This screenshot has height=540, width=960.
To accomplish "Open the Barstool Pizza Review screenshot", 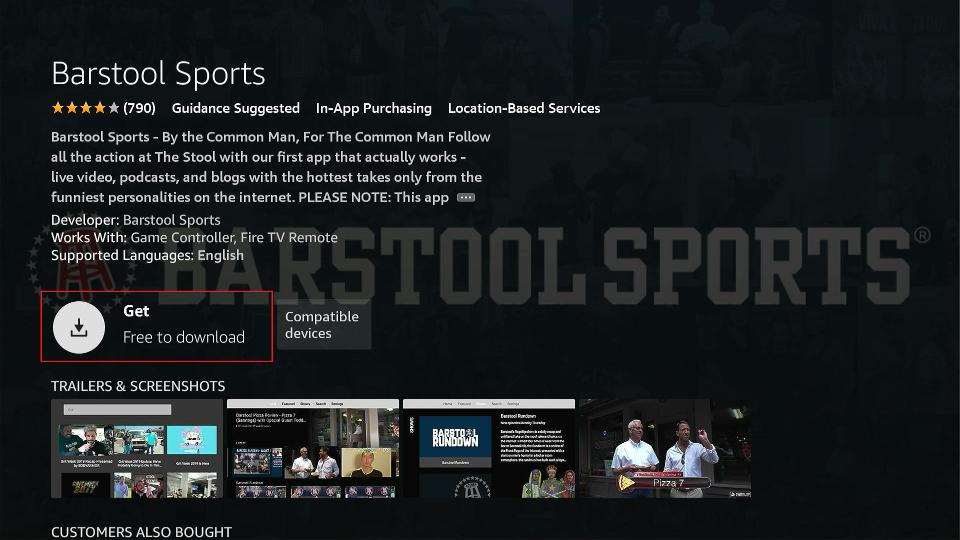I will tap(313, 448).
